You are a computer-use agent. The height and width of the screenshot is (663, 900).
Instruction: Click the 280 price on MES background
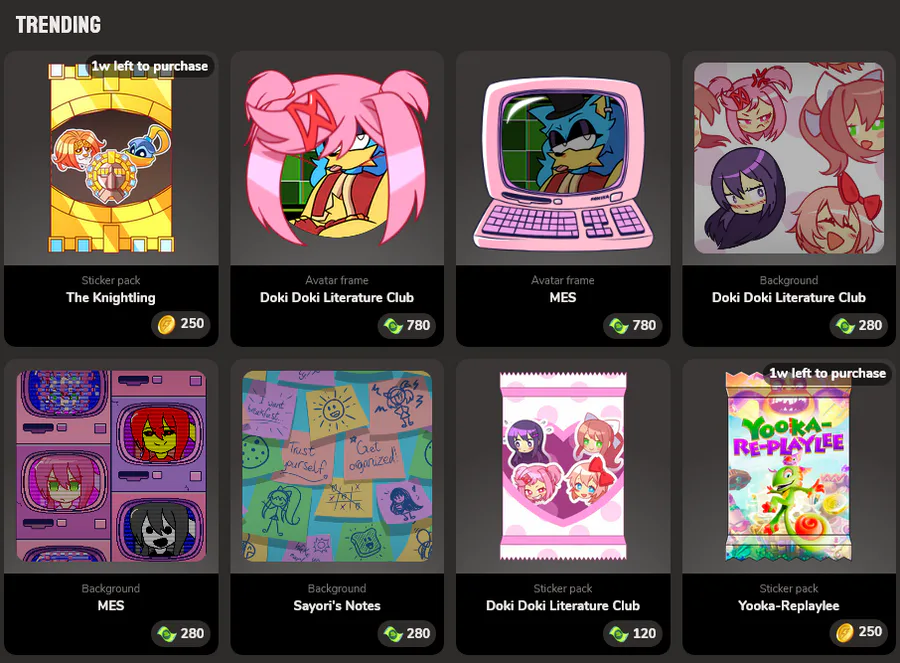pos(192,633)
